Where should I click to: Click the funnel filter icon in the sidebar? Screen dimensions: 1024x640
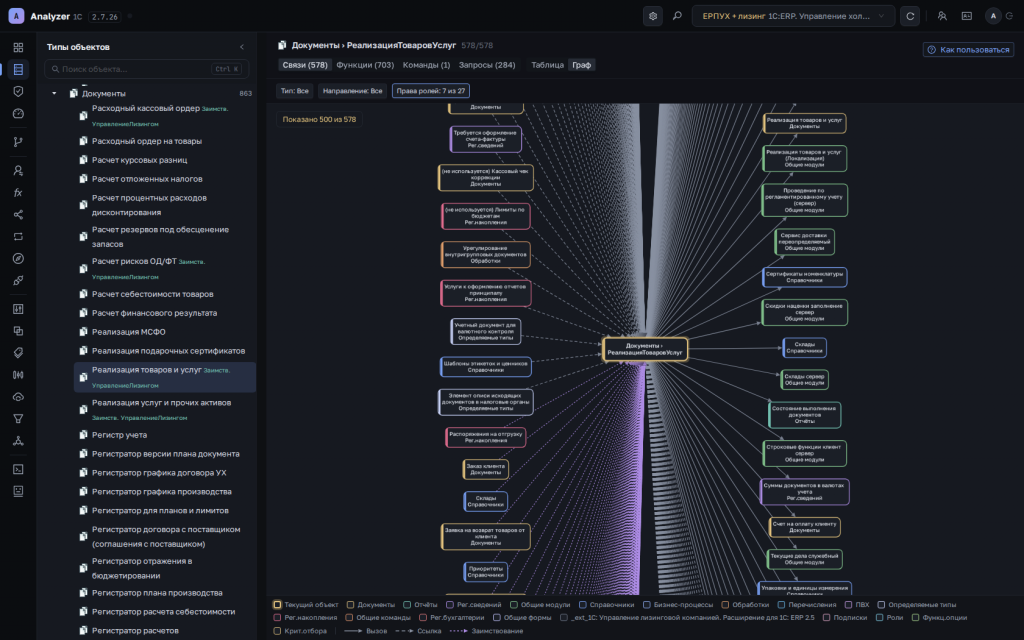coord(18,419)
